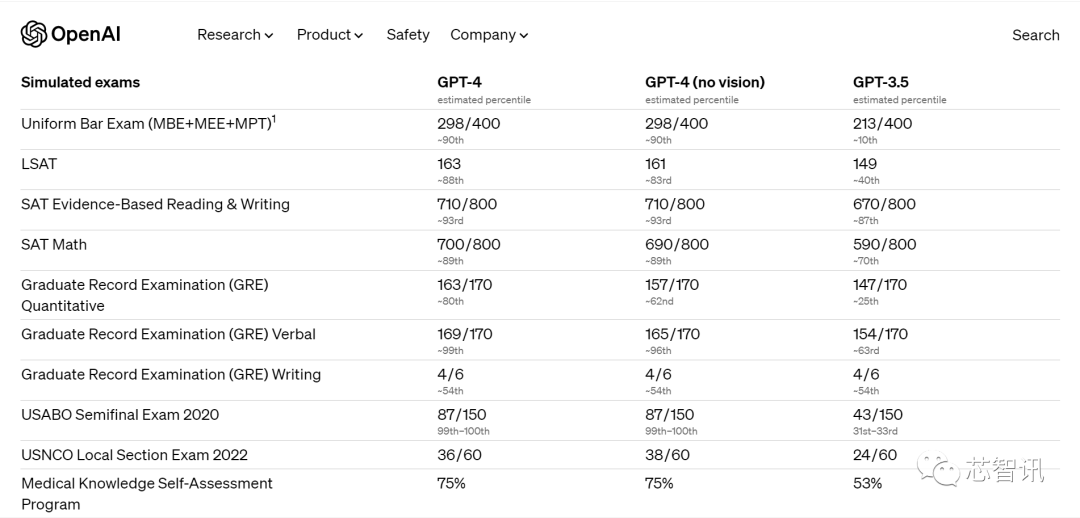This screenshot has height=518, width=1080.
Task: Select the LSAT row label
Action: 39,164
